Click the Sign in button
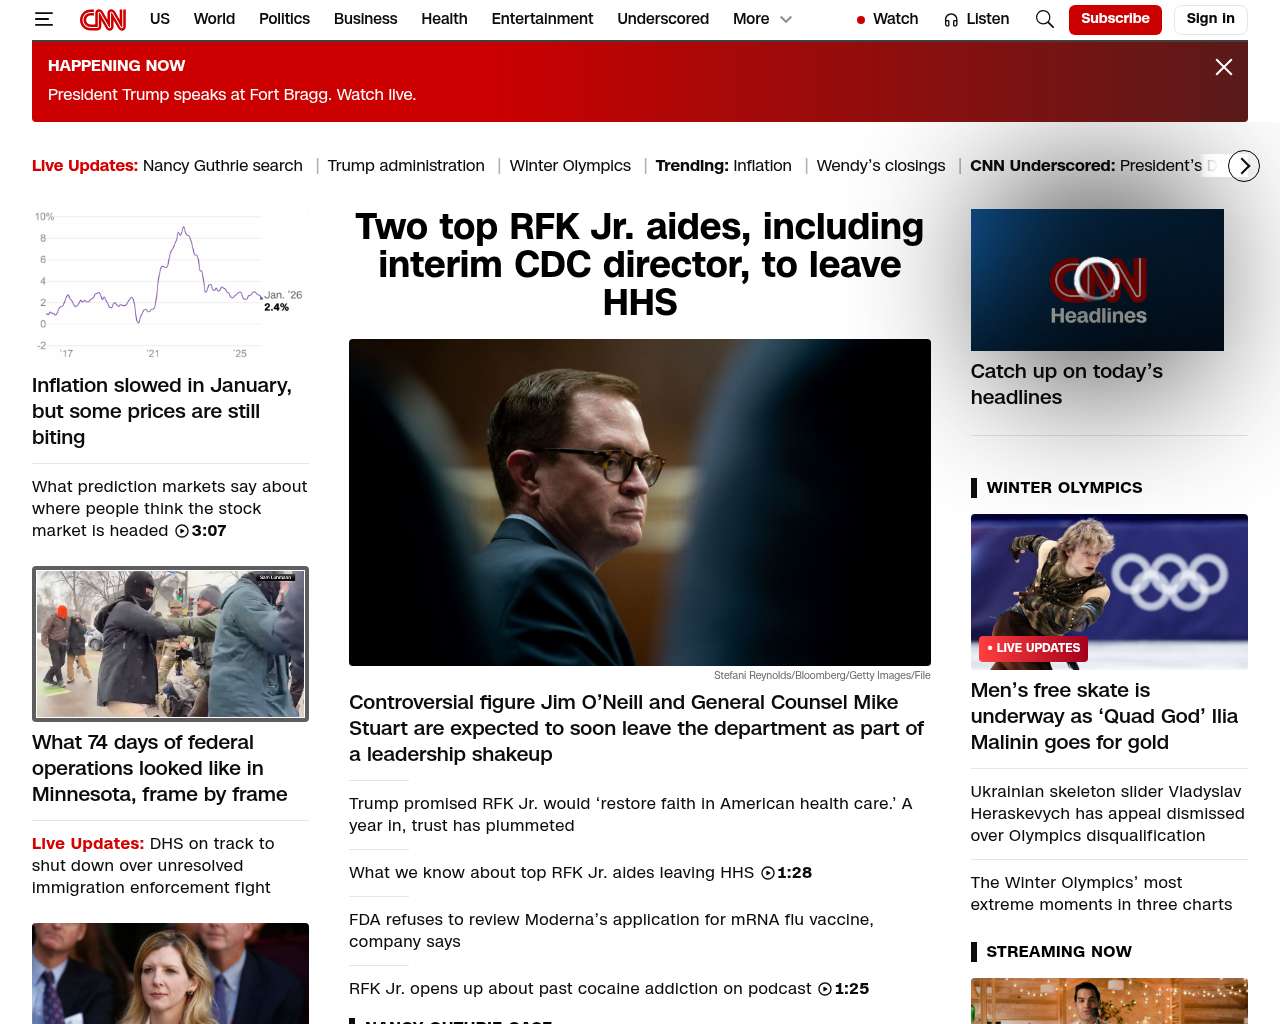 [x=1211, y=19]
